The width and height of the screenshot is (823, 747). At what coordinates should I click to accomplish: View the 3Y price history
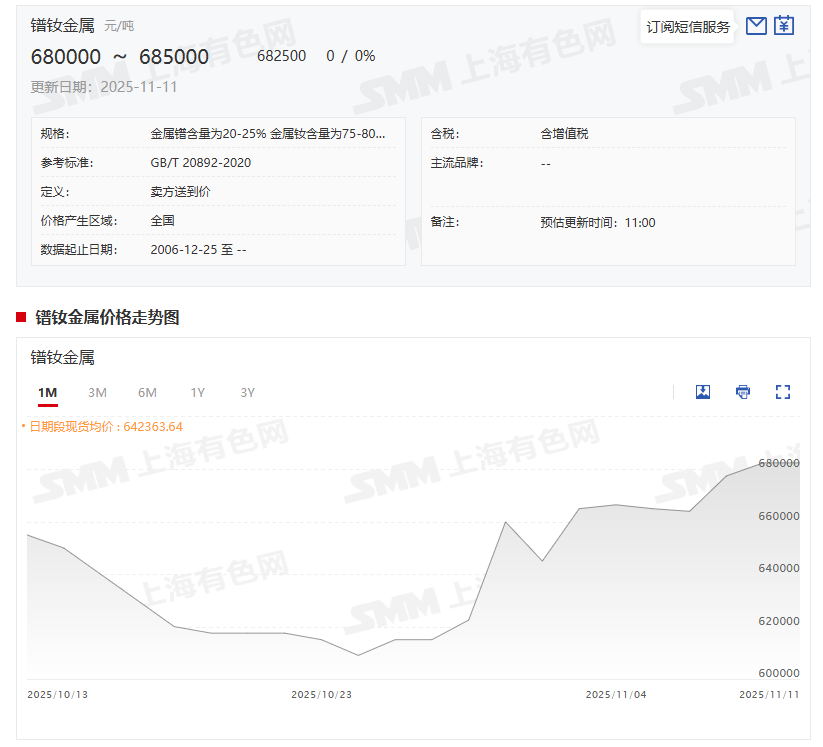coord(247,393)
